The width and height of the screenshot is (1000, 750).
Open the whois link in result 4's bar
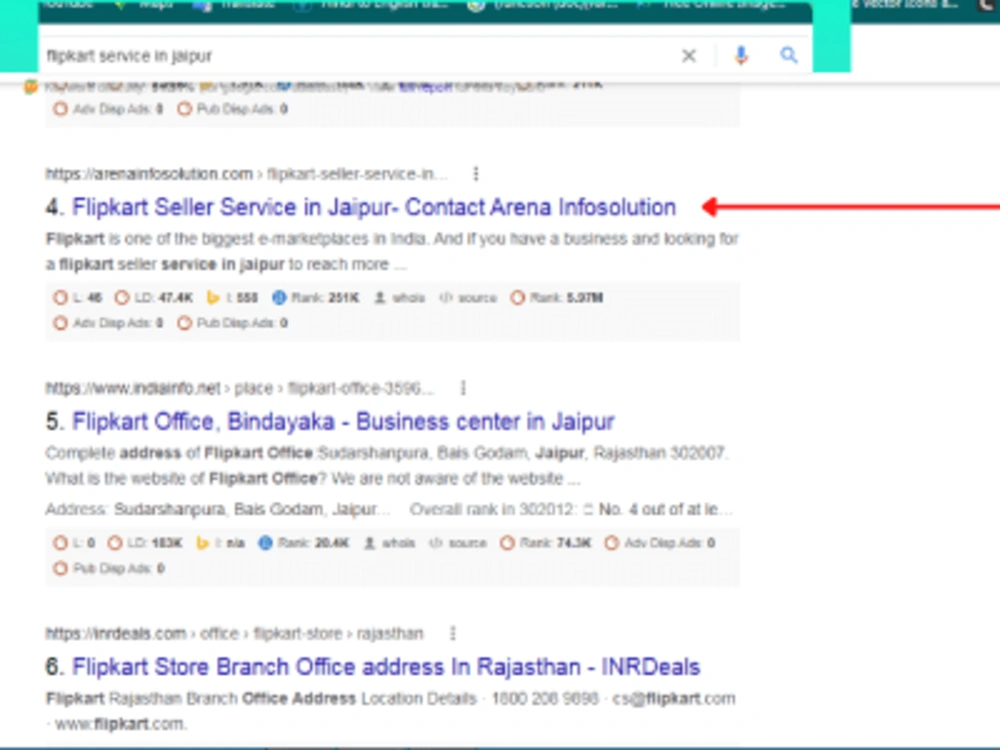point(399,298)
